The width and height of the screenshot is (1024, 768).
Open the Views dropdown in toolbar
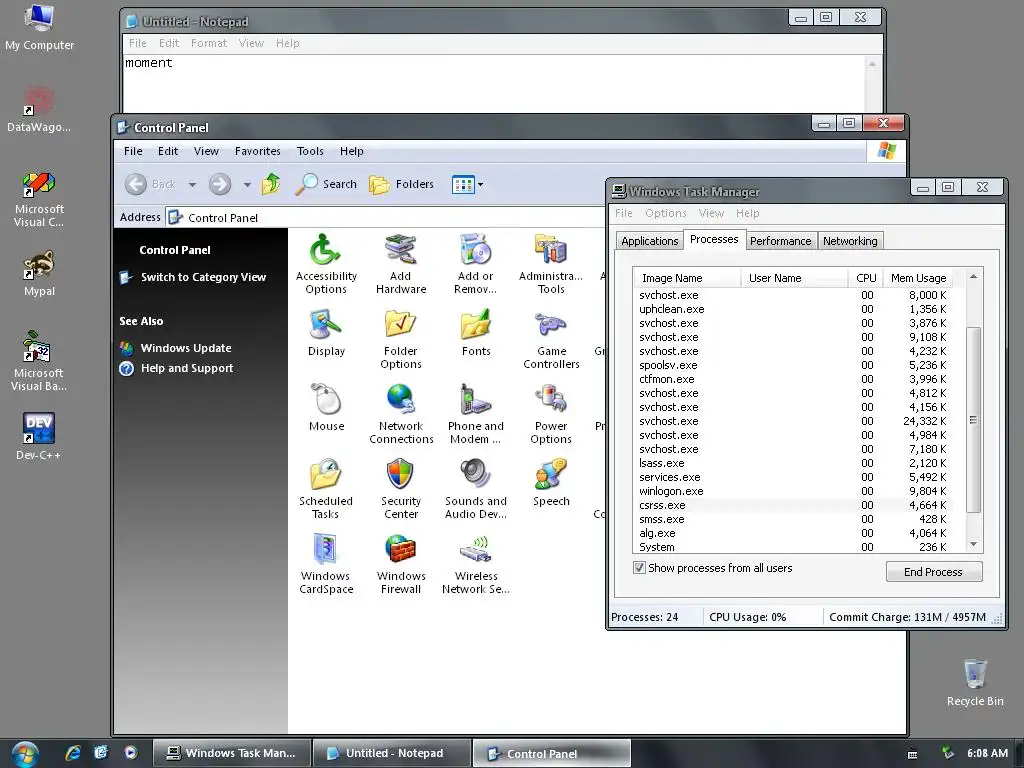tap(468, 184)
